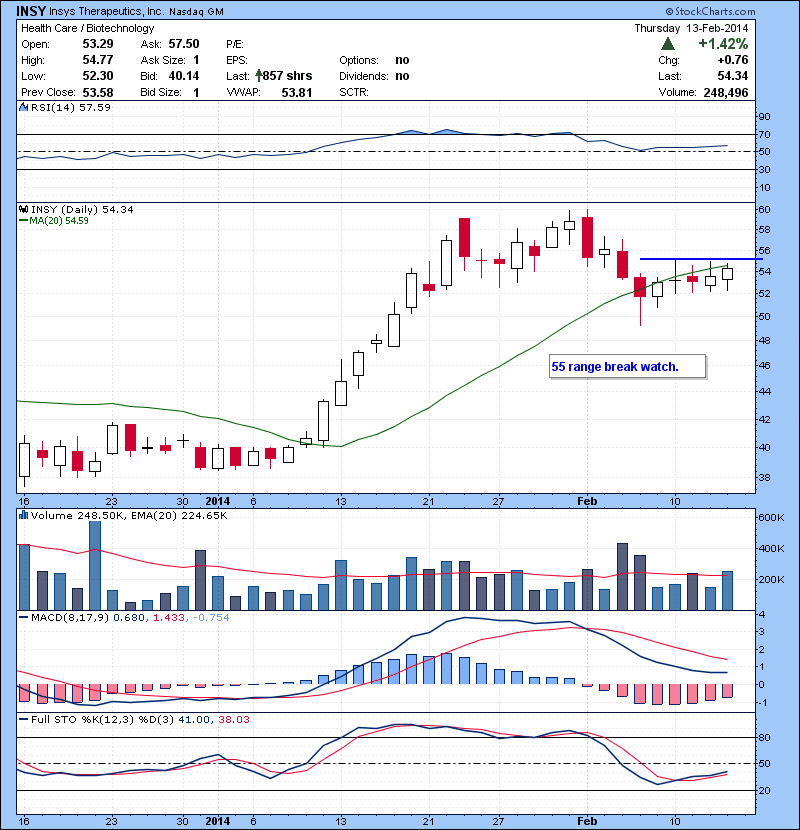Click the Options: label
The image size is (800, 830).
point(359,60)
